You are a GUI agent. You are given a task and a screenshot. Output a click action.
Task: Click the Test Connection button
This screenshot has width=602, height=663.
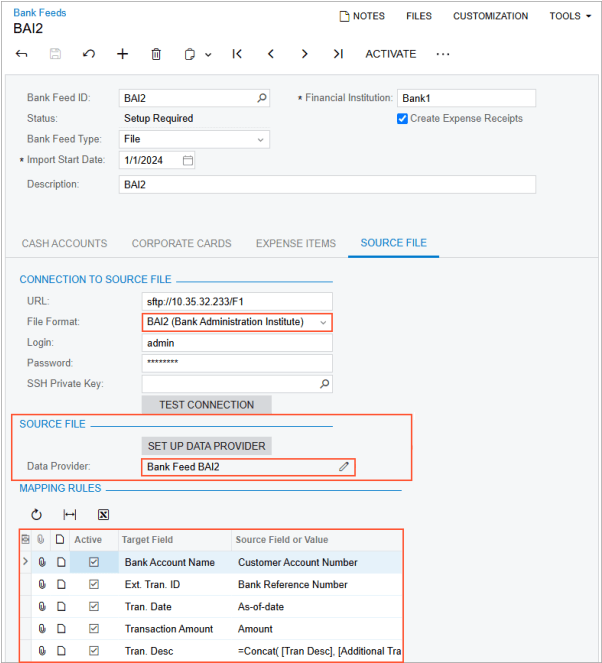point(206,405)
